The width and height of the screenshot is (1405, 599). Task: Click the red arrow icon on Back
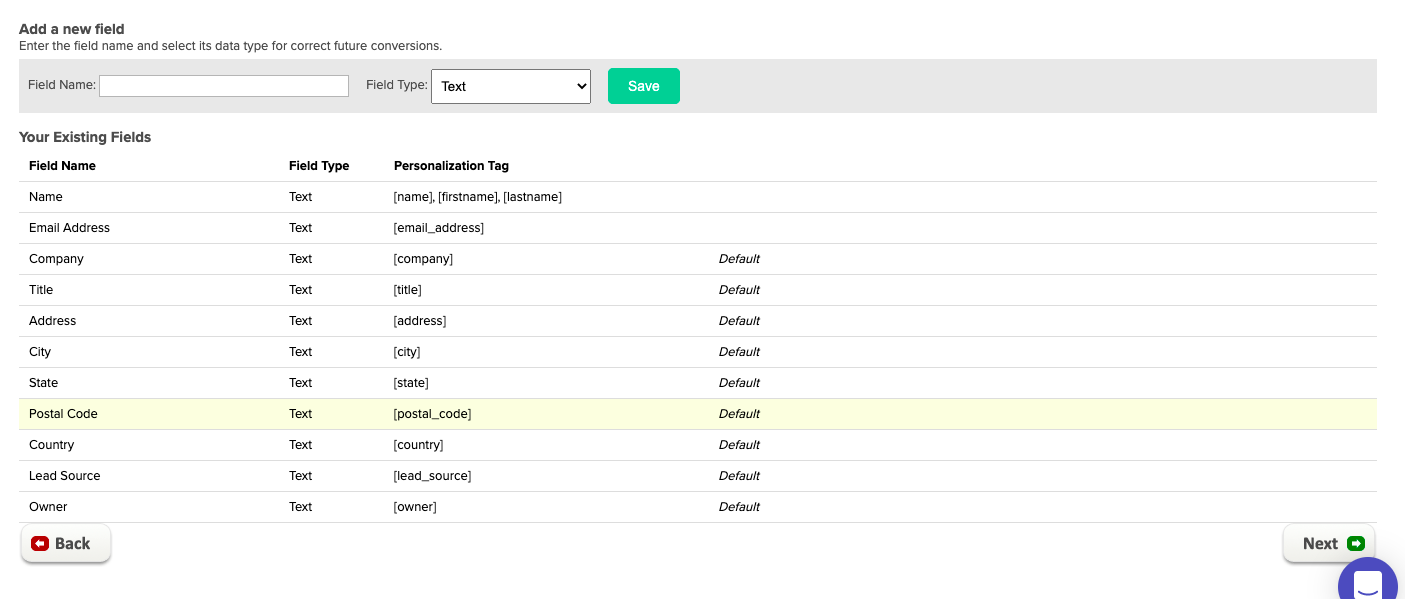(x=40, y=544)
